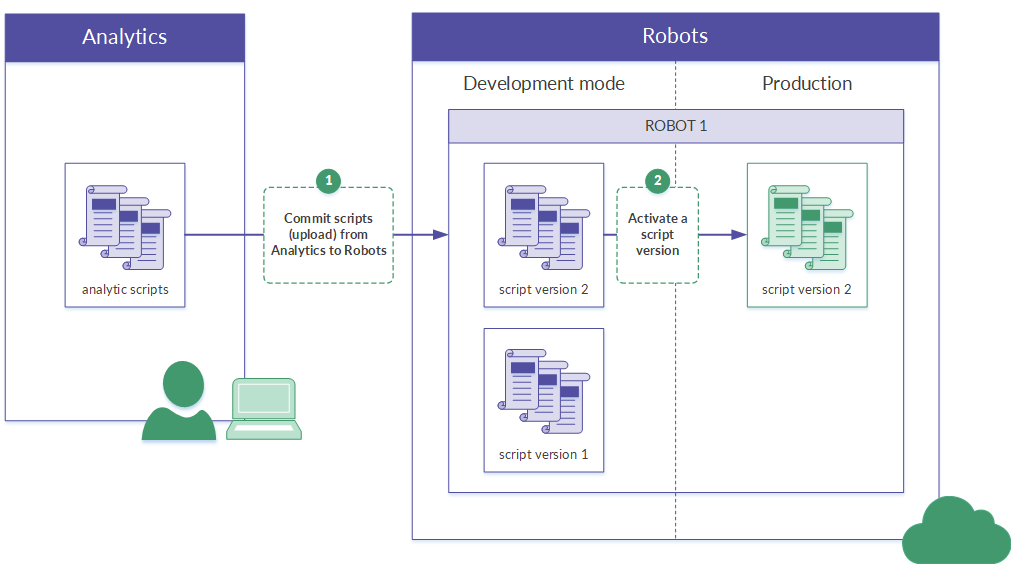The image size is (1012, 565).
Task: Click the green step 2 circle
Action: (x=657, y=181)
